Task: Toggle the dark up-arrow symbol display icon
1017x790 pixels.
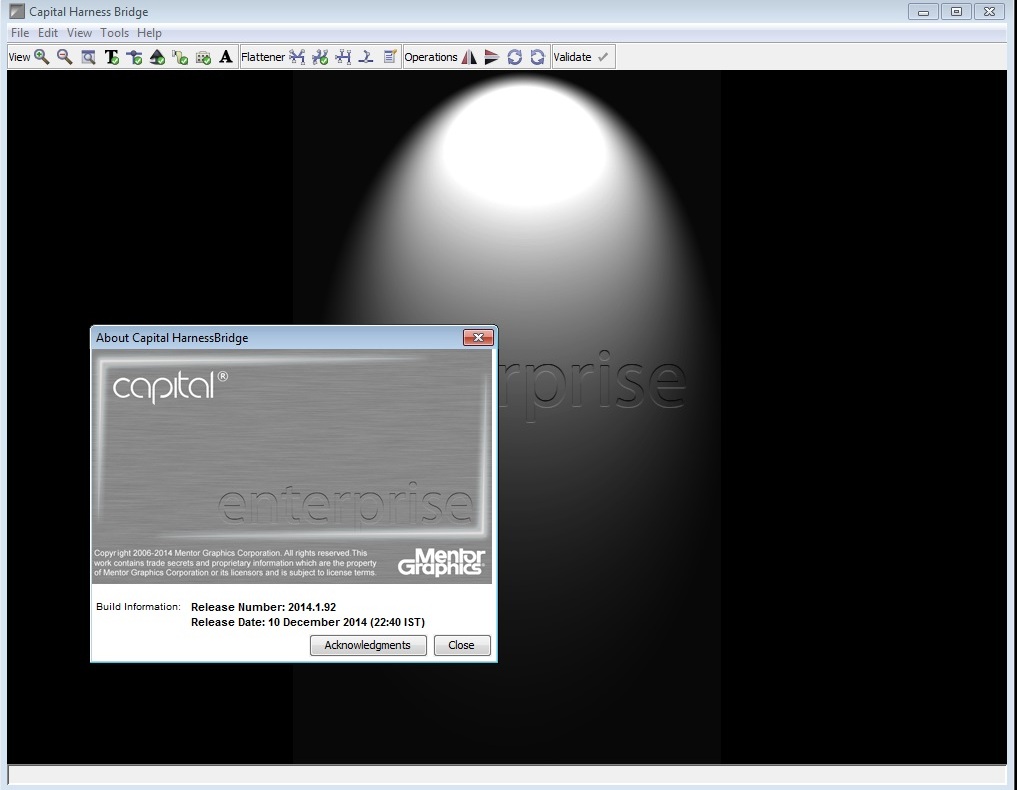Action: 157,57
